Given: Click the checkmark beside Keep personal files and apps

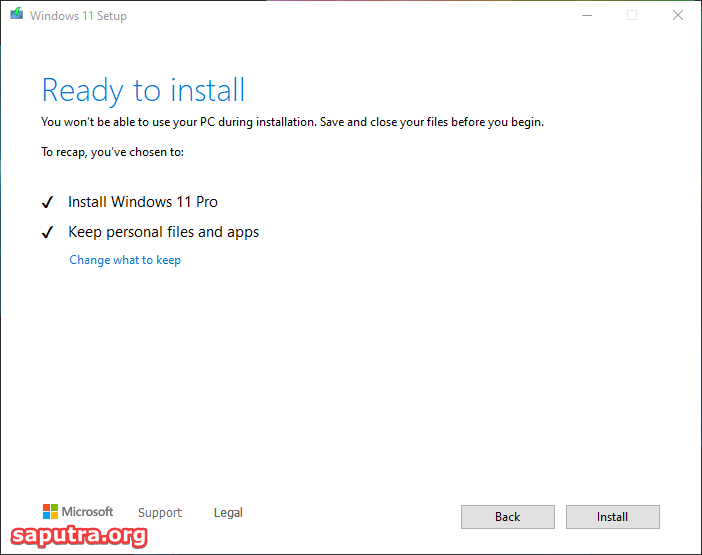Looking at the screenshot, I should [47, 232].
